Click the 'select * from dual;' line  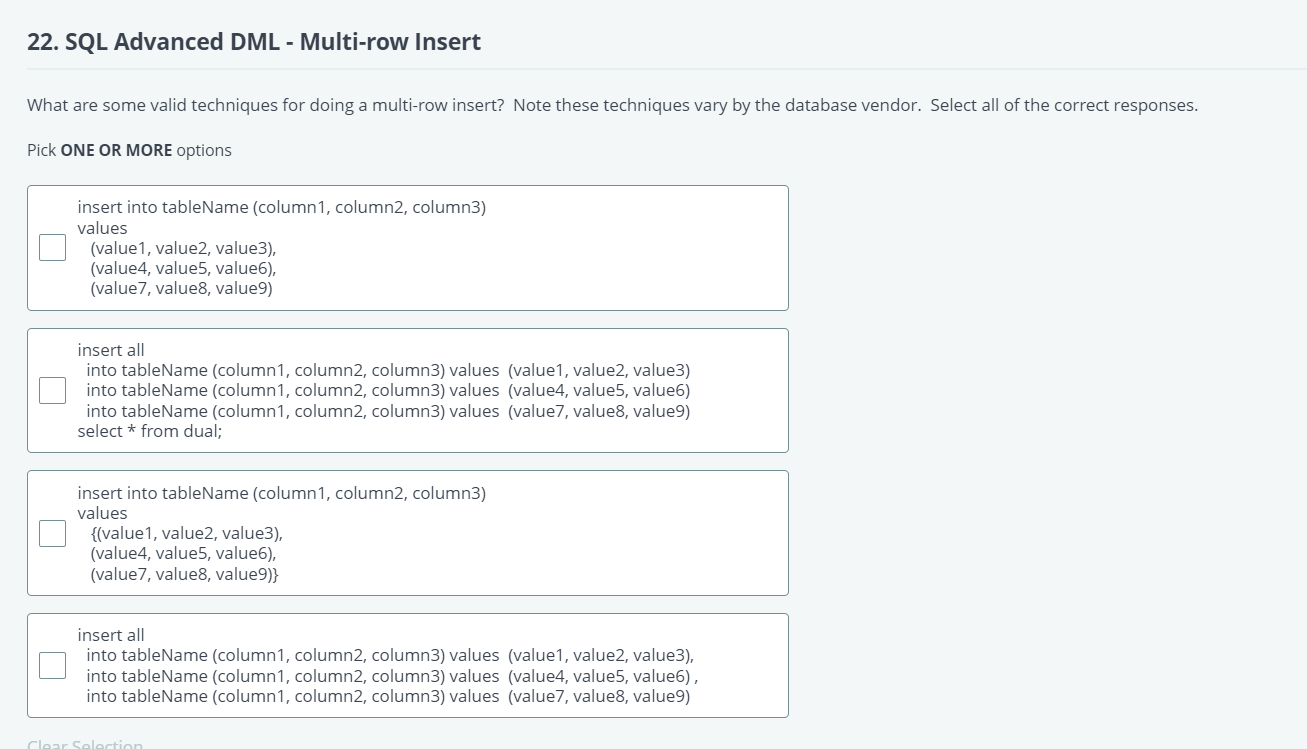coord(150,431)
